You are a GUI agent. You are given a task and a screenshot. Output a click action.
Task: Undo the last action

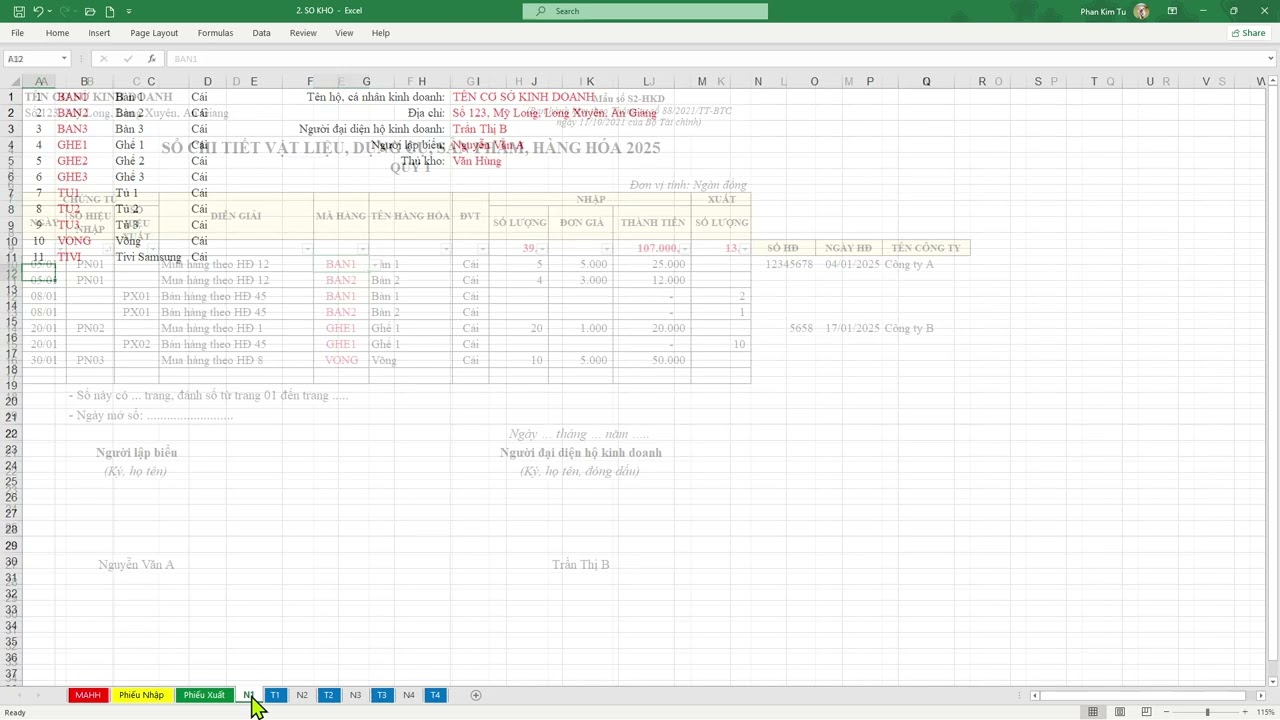pos(38,11)
